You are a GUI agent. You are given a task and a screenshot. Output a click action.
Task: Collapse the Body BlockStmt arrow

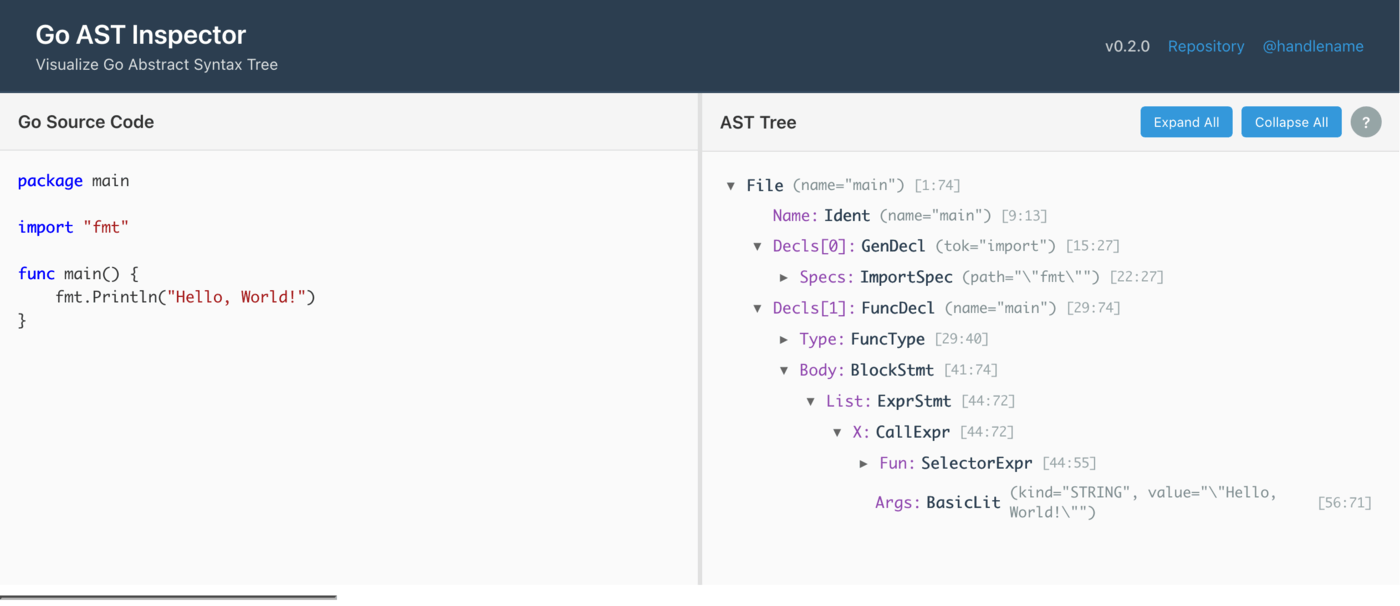[x=784, y=371]
